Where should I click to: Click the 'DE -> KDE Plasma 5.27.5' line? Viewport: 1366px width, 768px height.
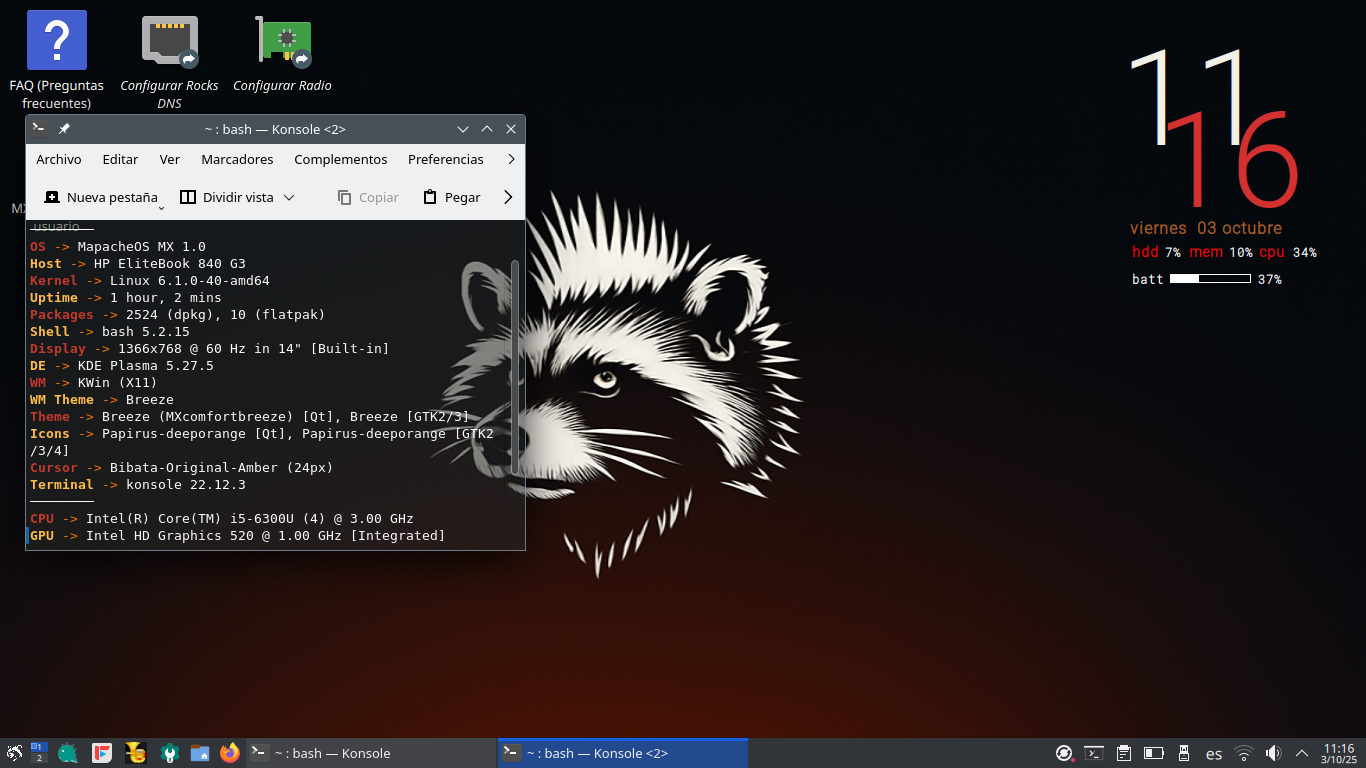tap(122, 366)
